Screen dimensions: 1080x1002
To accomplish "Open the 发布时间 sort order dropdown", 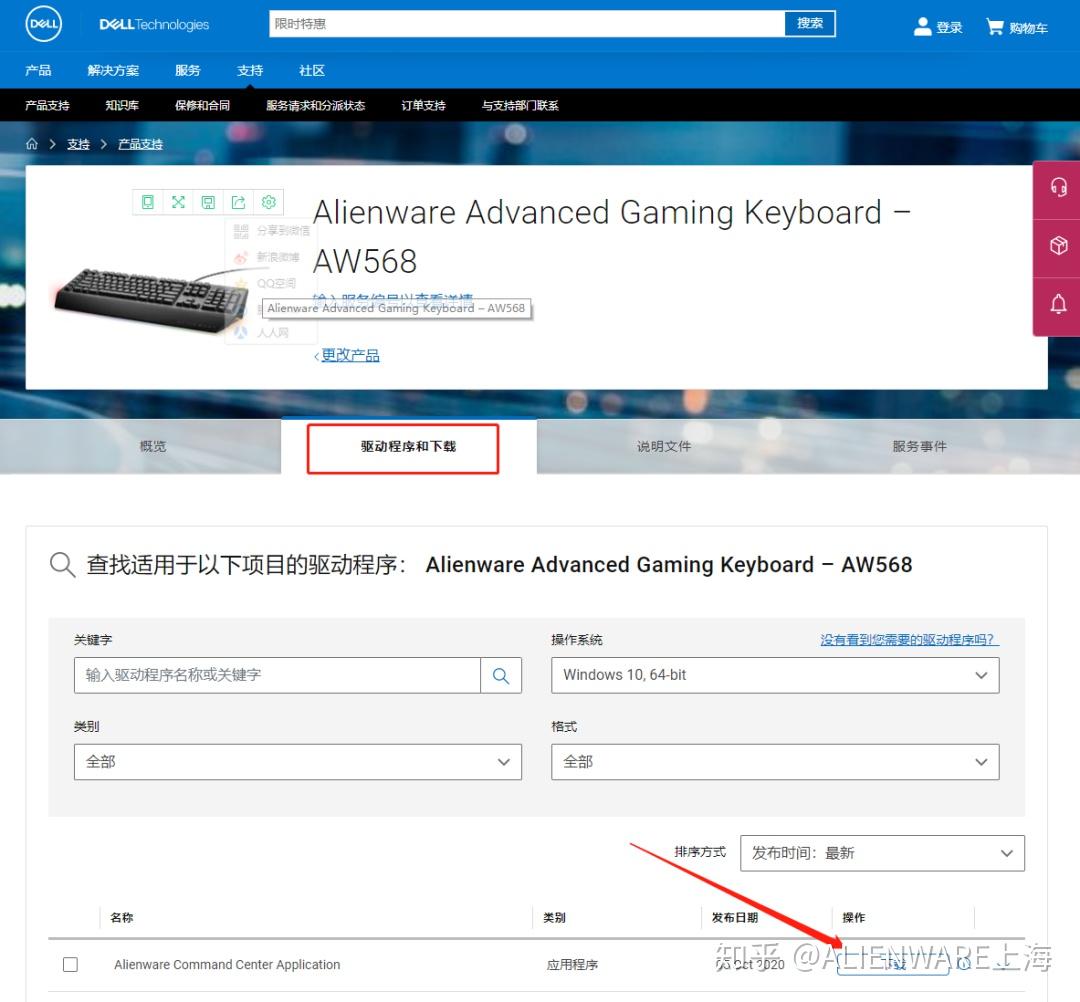I will (881, 852).
